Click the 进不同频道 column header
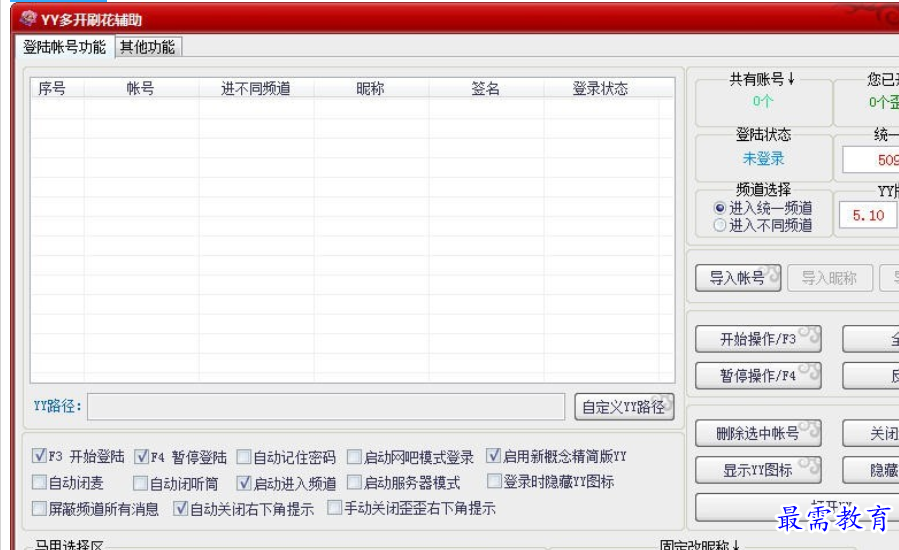Viewport: 899px width, 550px height. [256, 88]
